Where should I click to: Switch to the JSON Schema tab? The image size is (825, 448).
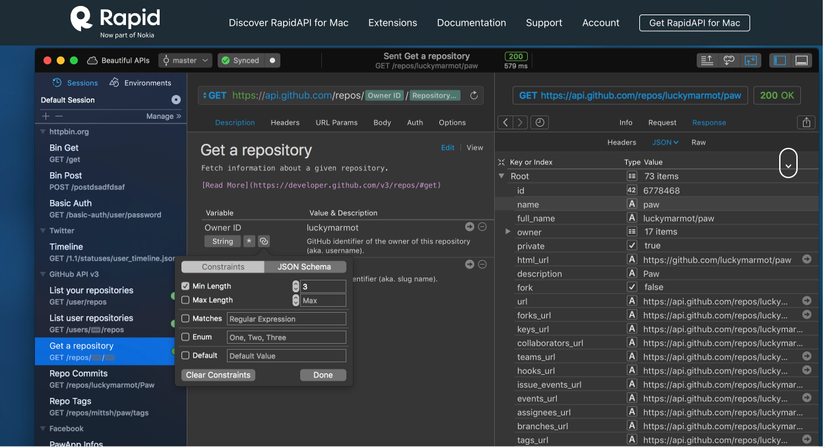point(305,267)
